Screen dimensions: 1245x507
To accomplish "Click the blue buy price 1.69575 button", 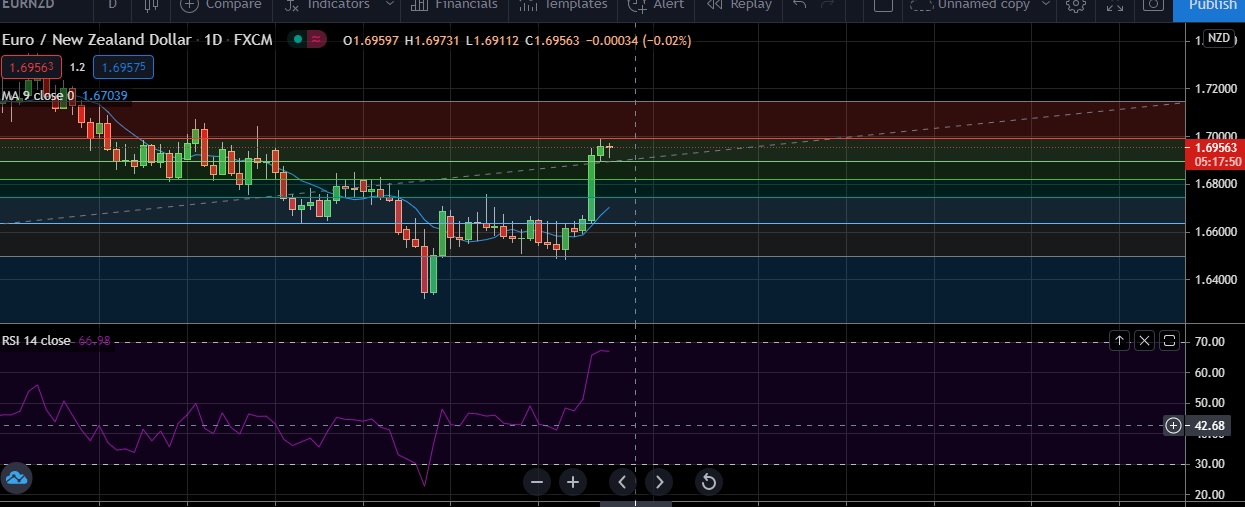I will [123, 67].
